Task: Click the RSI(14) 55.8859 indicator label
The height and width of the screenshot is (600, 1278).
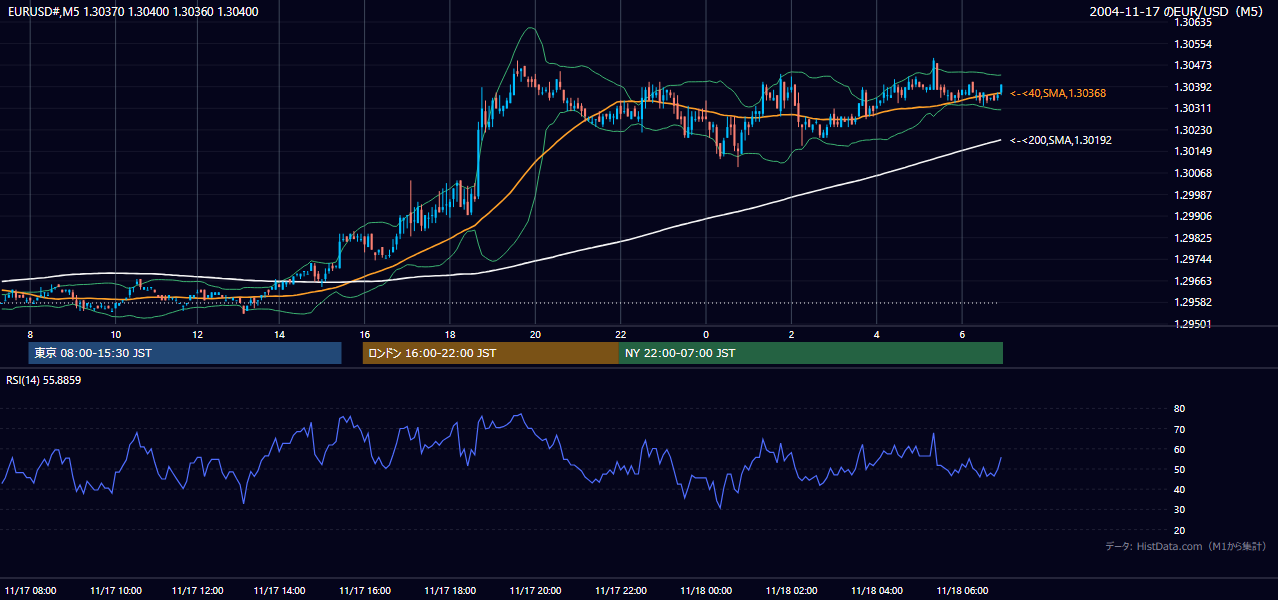Action: click(44, 380)
